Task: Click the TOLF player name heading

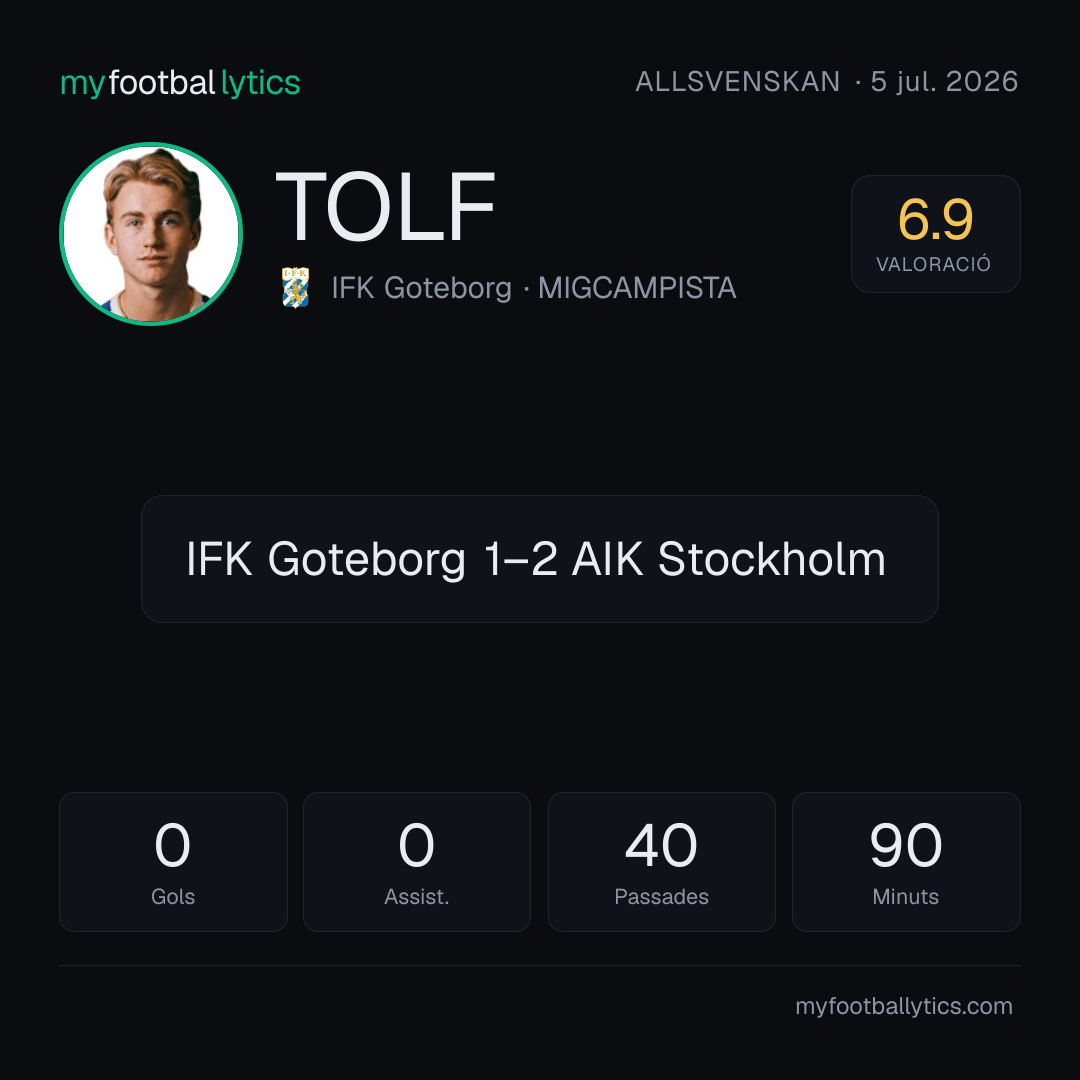Action: point(385,207)
